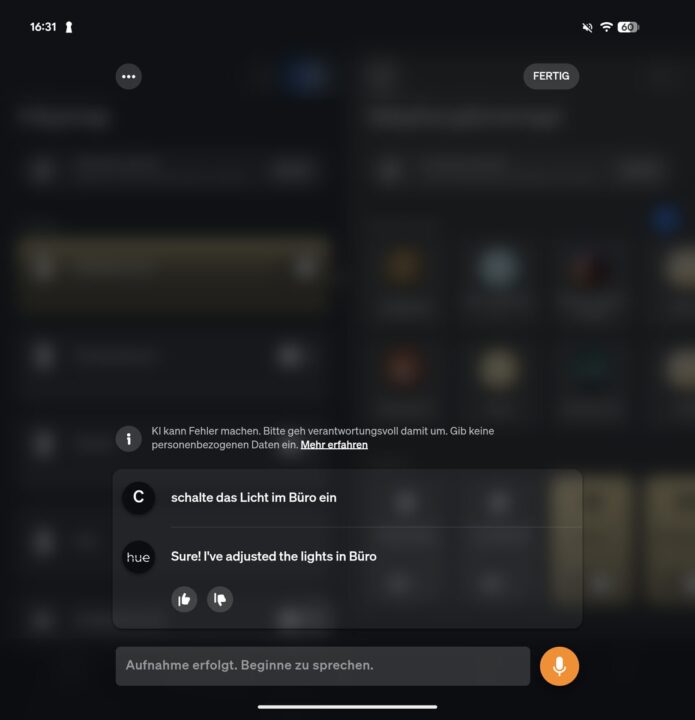This screenshot has height=720, width=695.
Task: Open the Mehr erfahren link
Action: coord(334,445)
